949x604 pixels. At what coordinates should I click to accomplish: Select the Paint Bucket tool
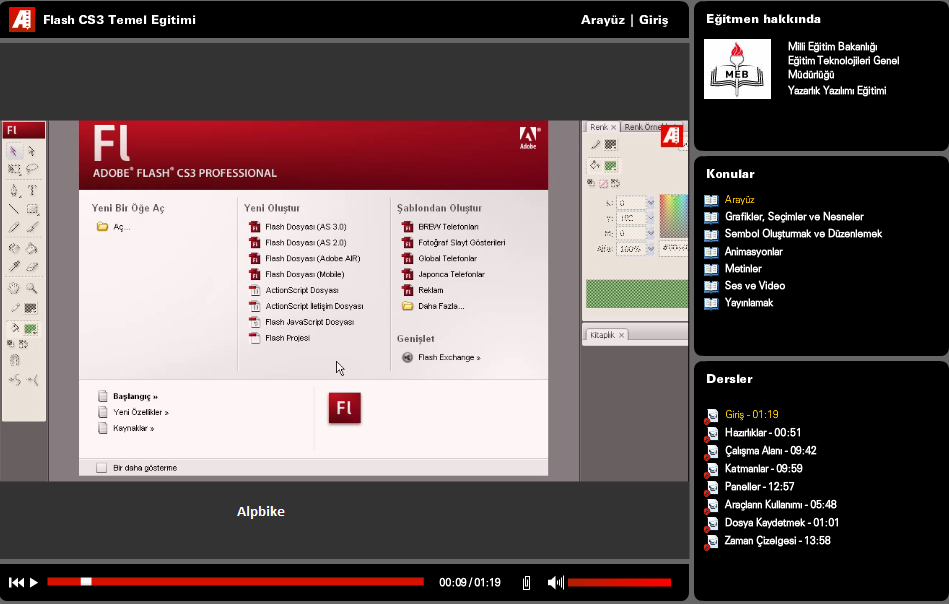32,248
